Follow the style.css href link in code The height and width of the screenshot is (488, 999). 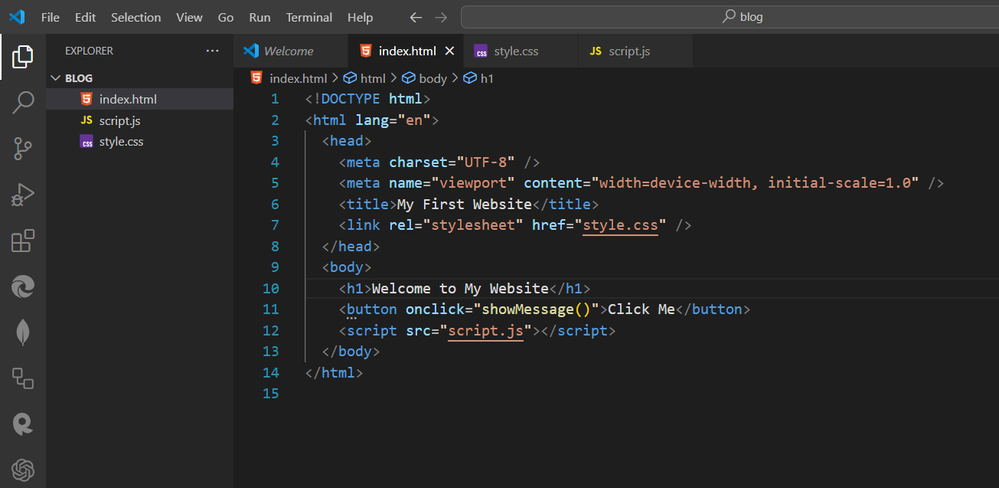[x=621, y=225]
